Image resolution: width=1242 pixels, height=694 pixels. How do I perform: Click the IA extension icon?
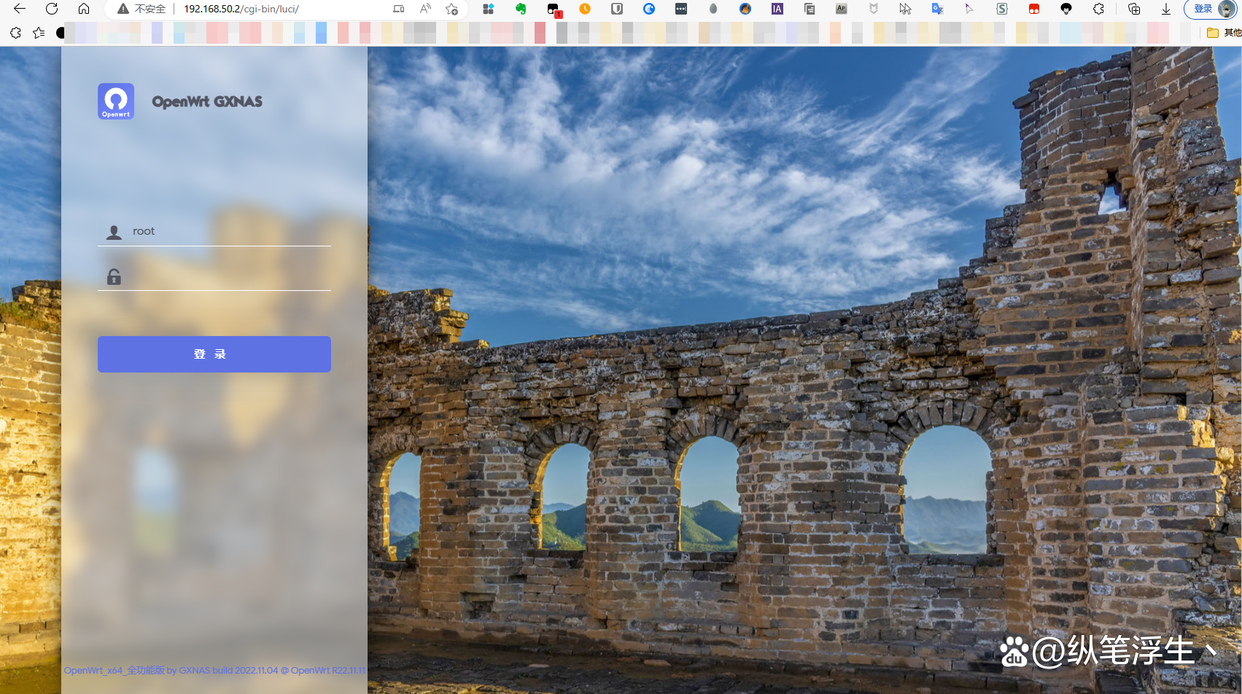click(x=777, y=9)
